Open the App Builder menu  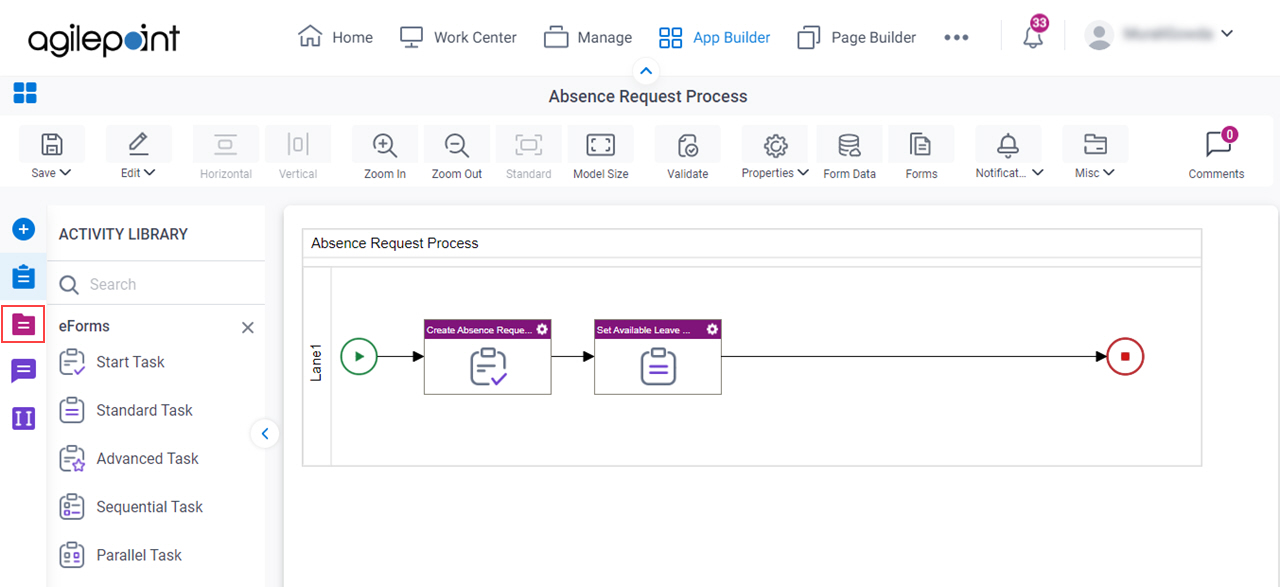[714, 37]
